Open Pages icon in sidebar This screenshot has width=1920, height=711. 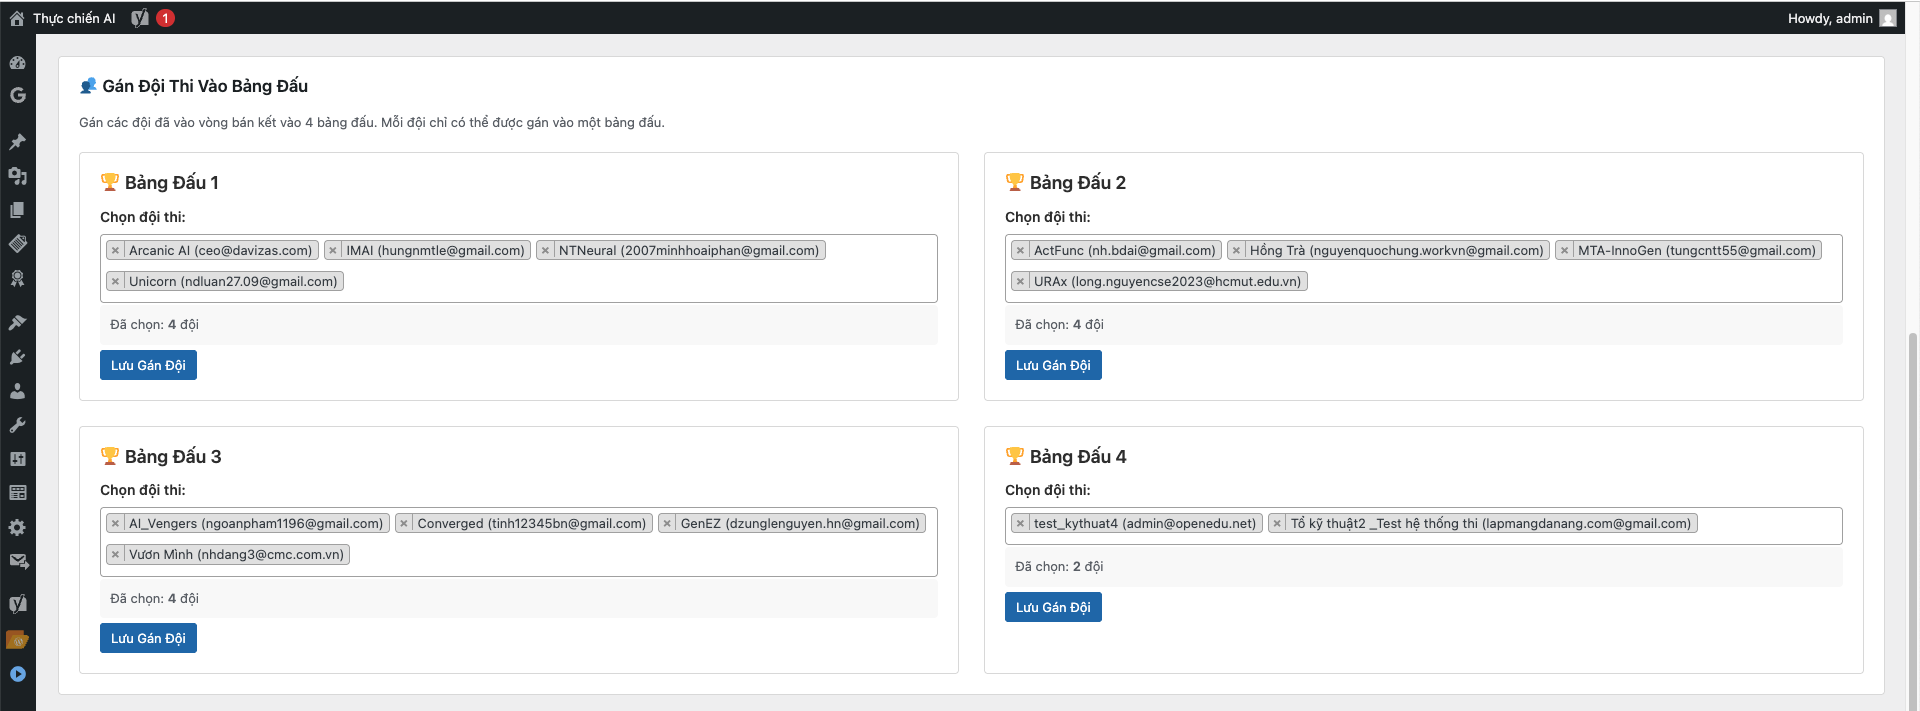[17, 210]
